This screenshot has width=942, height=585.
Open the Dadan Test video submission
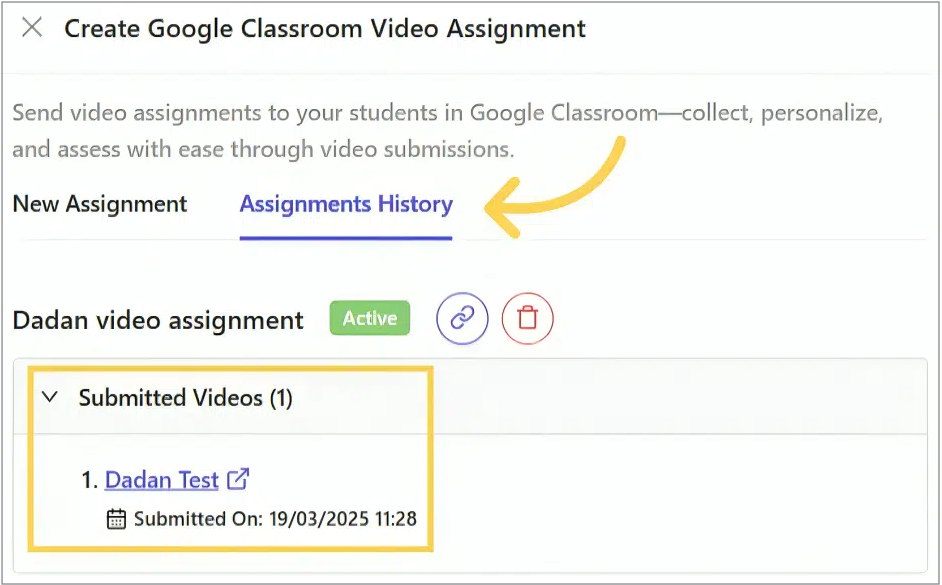pos(161,479)
